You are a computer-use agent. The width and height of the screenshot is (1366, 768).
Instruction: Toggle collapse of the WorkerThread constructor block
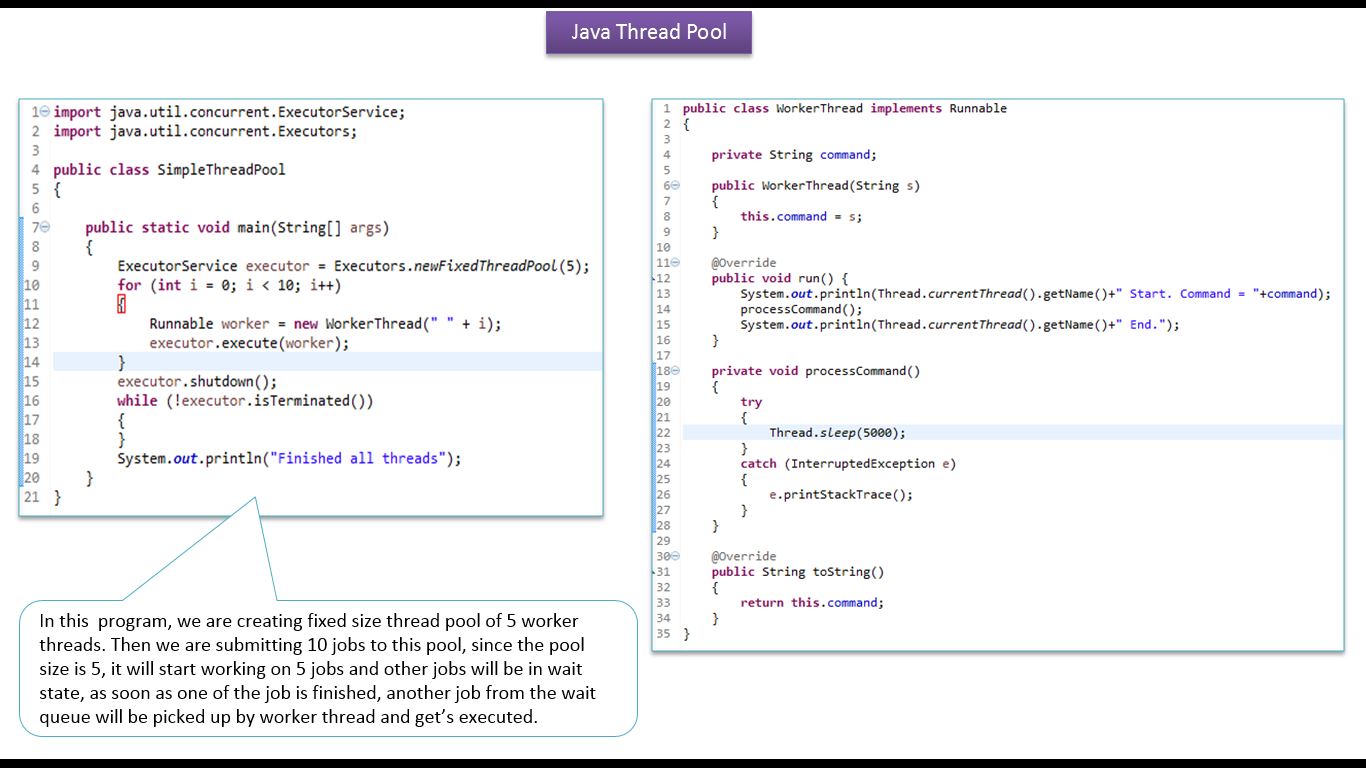point(673,185)
